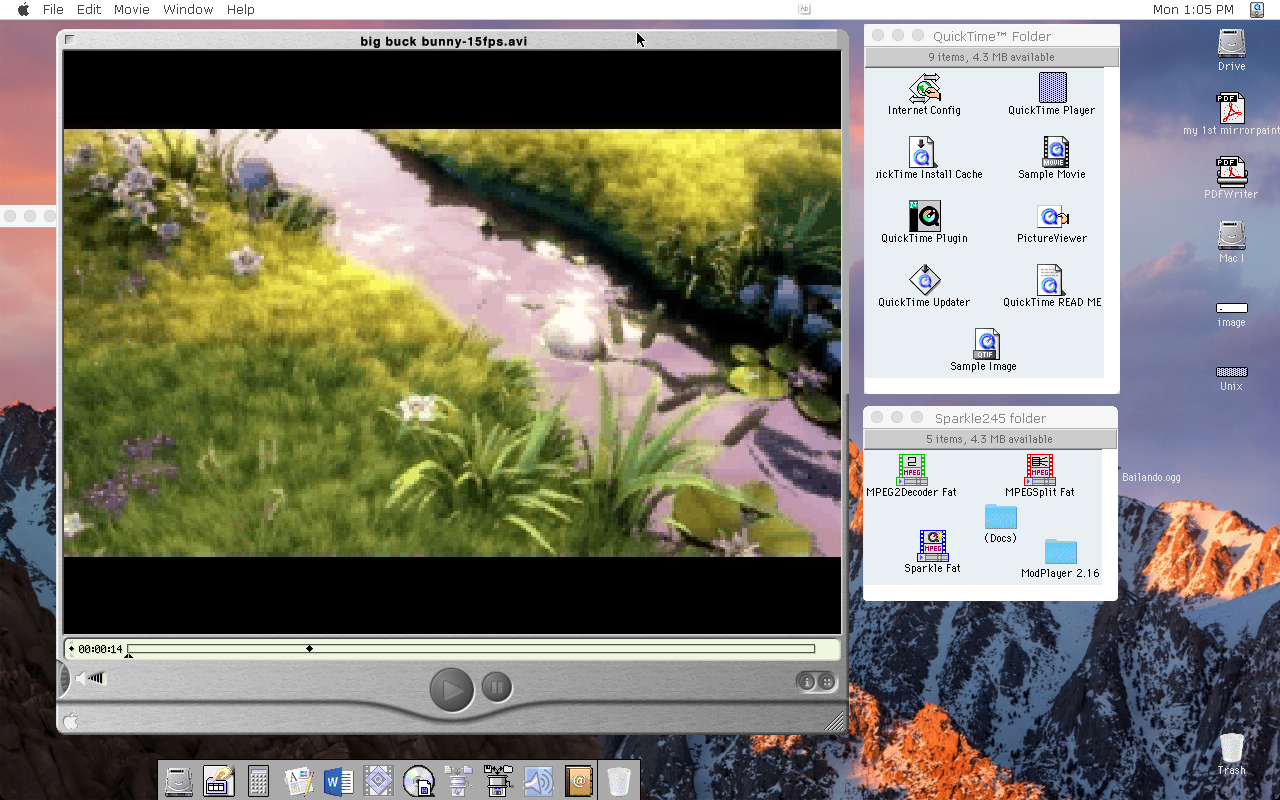The image size is (1280, 800).
Task: Click the playhead diamond on the timeline
Action: [x=309, y=649]
